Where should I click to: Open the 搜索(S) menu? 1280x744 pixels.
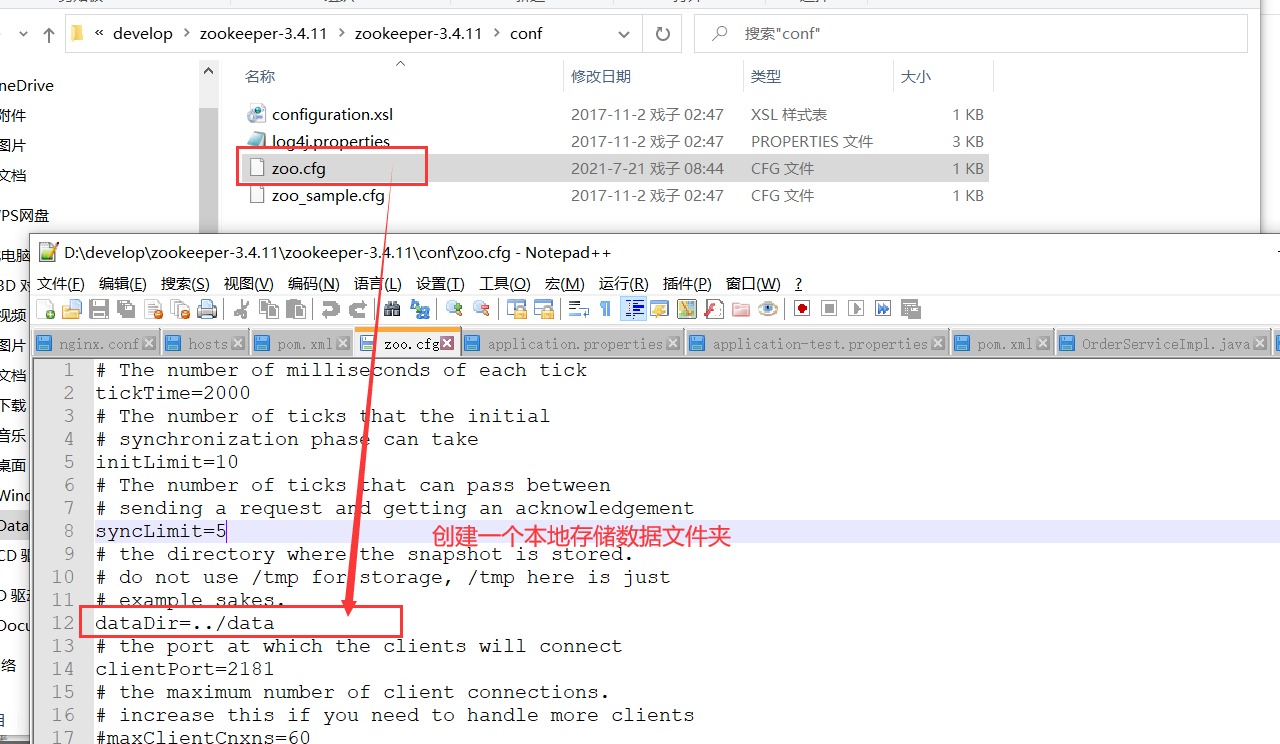point(185,284)
